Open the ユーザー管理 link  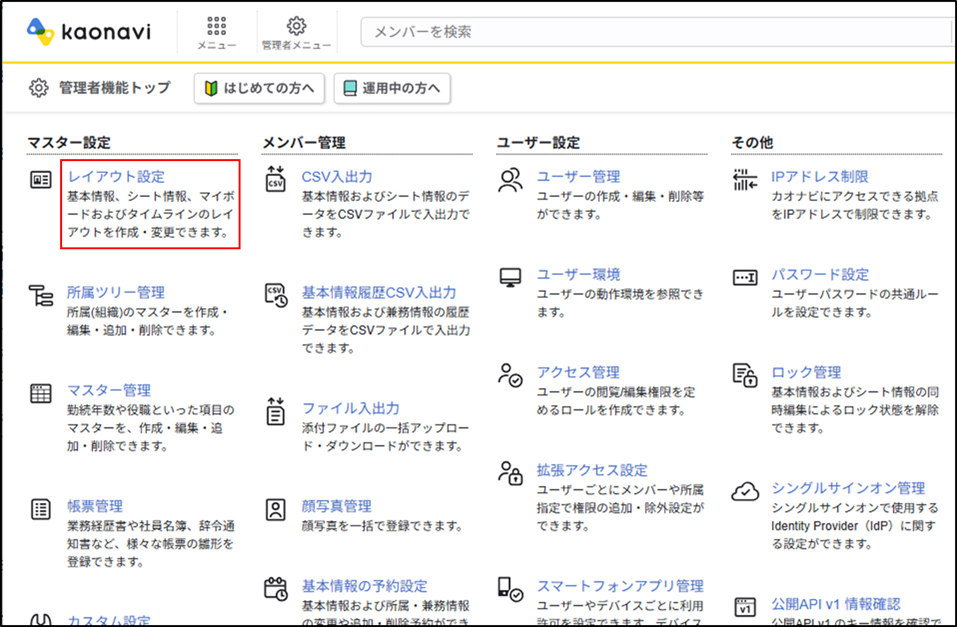tap(579, 176)
